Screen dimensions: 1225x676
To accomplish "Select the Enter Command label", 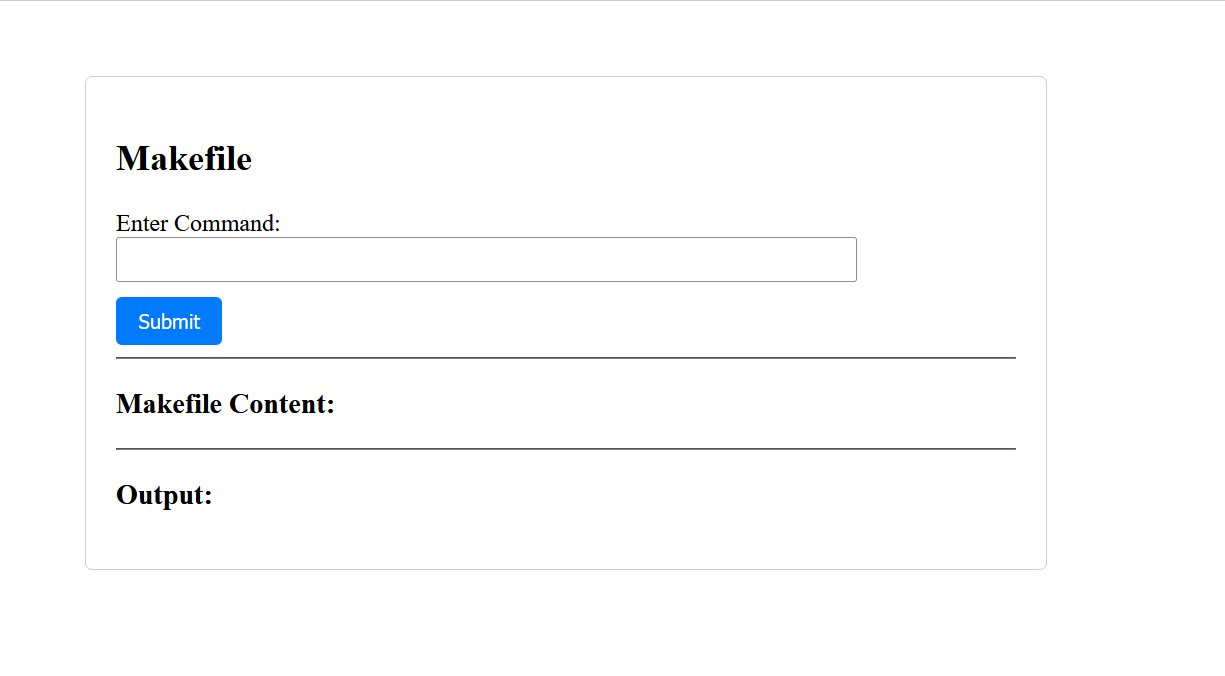I will (x=198, y=223).
